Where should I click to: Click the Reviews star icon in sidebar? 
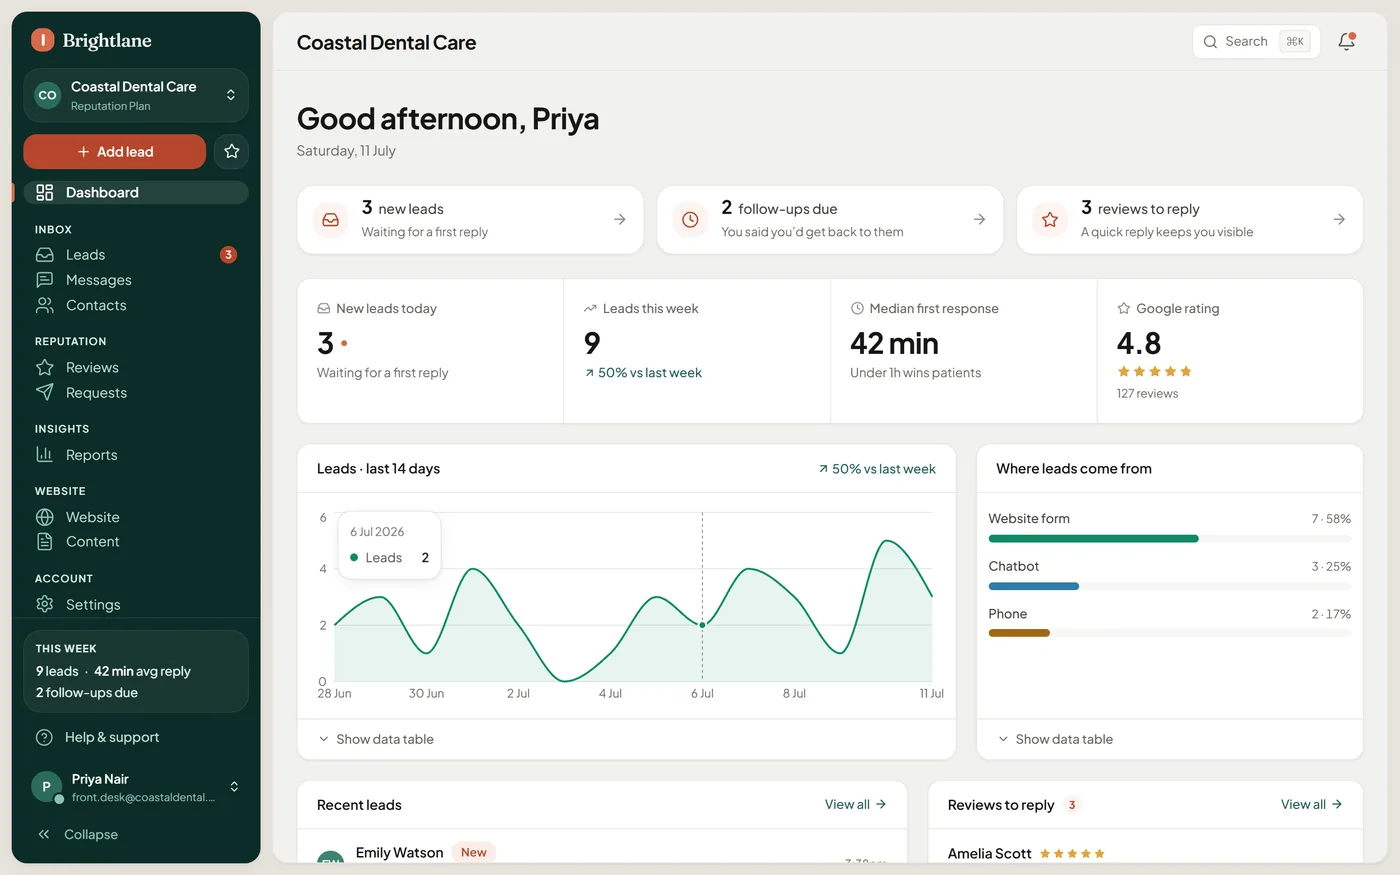click(44, 367)
